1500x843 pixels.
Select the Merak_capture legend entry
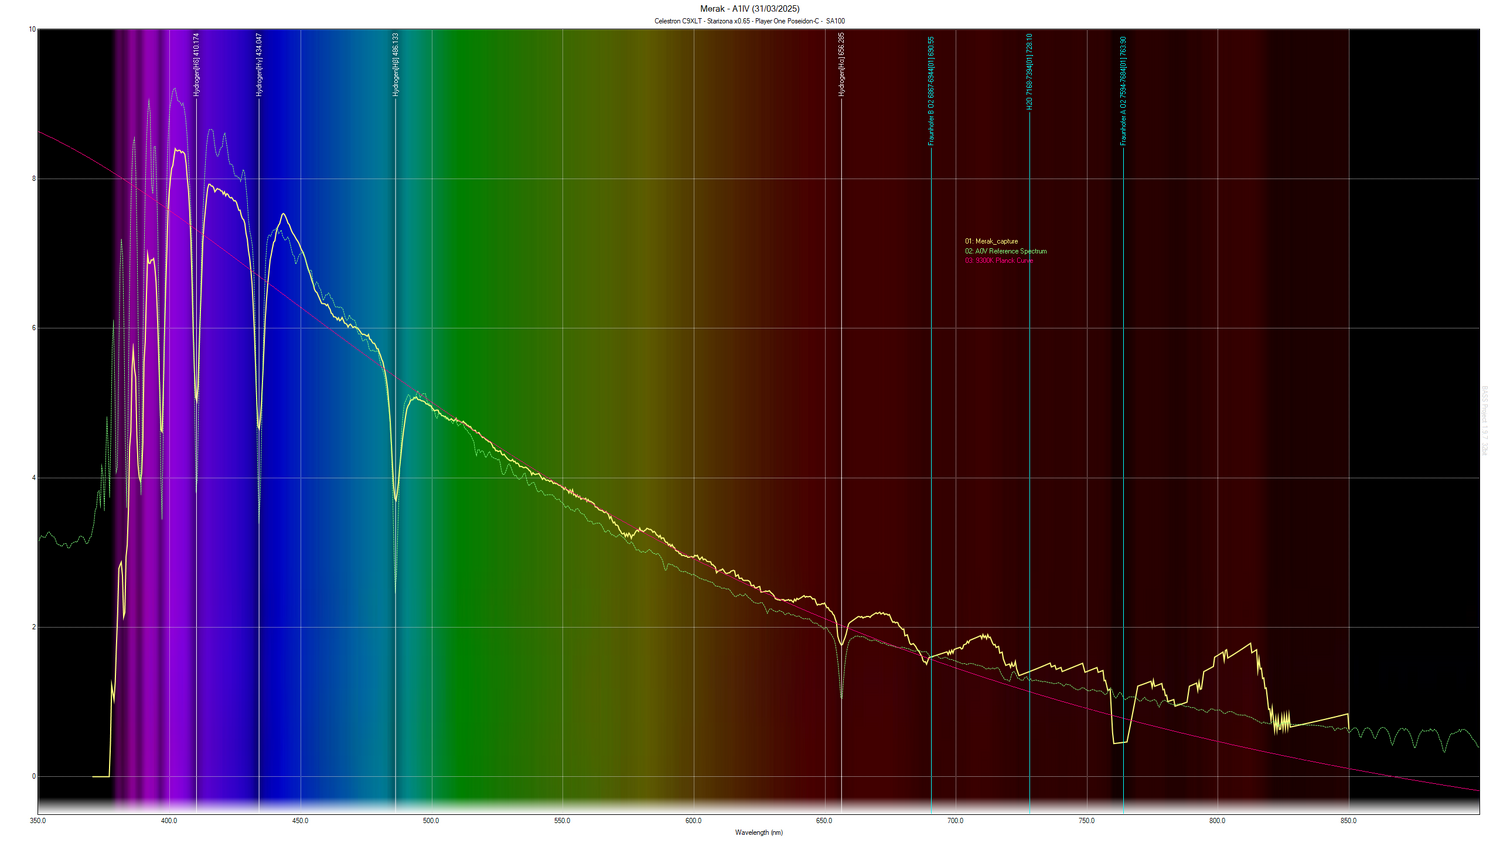click(991, 241)
